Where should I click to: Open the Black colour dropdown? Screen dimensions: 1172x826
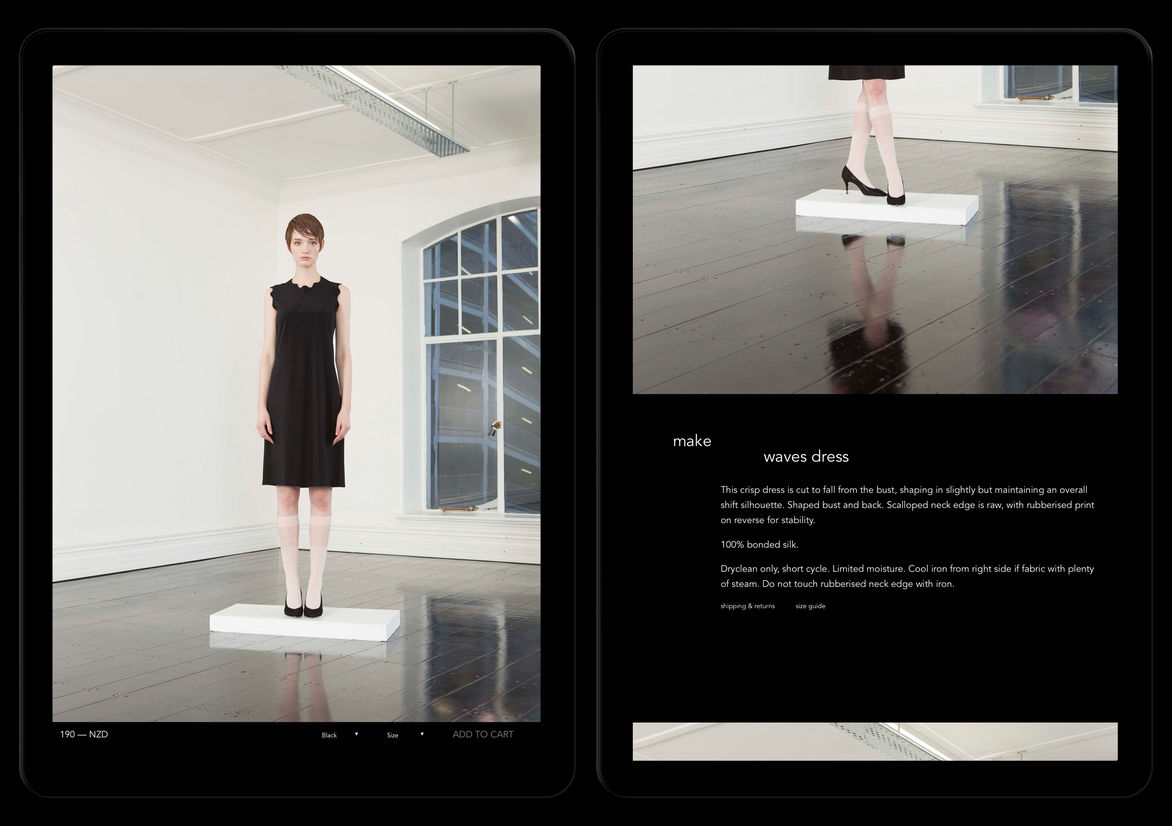(330, 735)
